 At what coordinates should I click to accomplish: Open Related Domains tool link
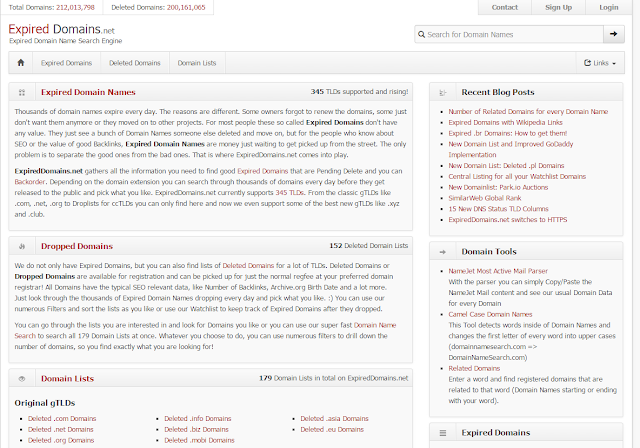click(x=474, y=368)
